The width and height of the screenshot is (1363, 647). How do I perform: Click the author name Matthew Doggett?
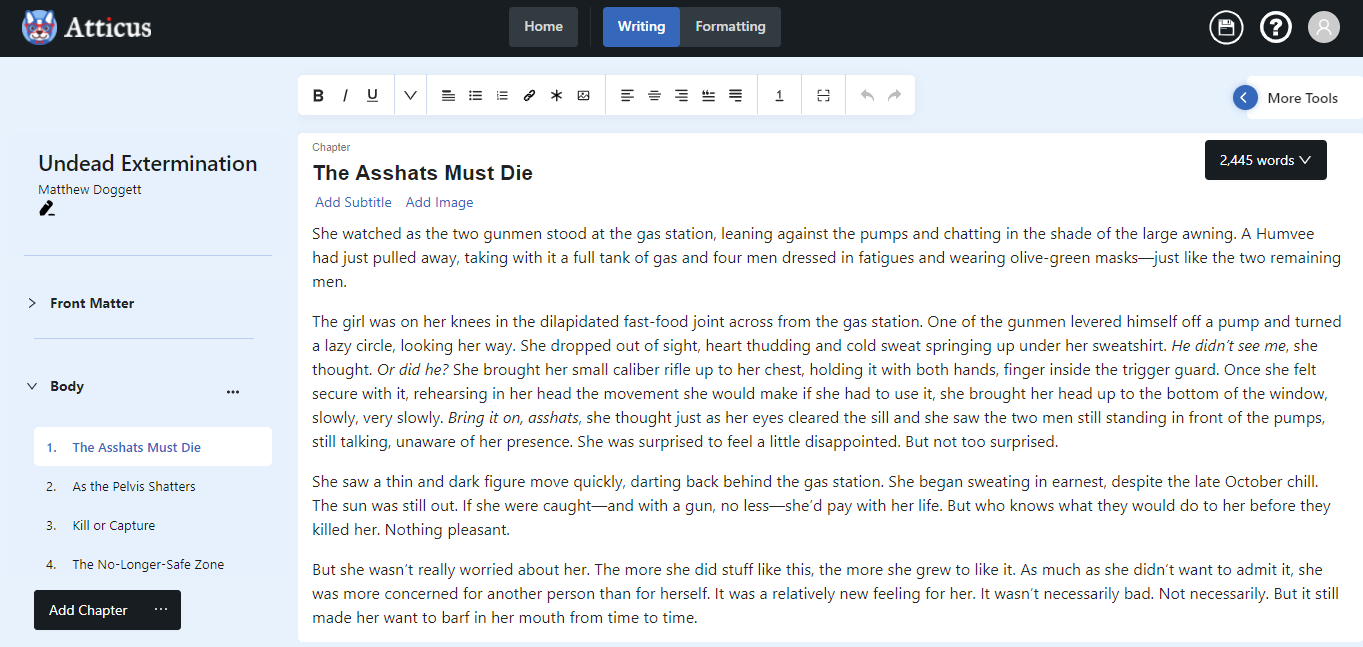pyautogui.click(x=90, y=189)
